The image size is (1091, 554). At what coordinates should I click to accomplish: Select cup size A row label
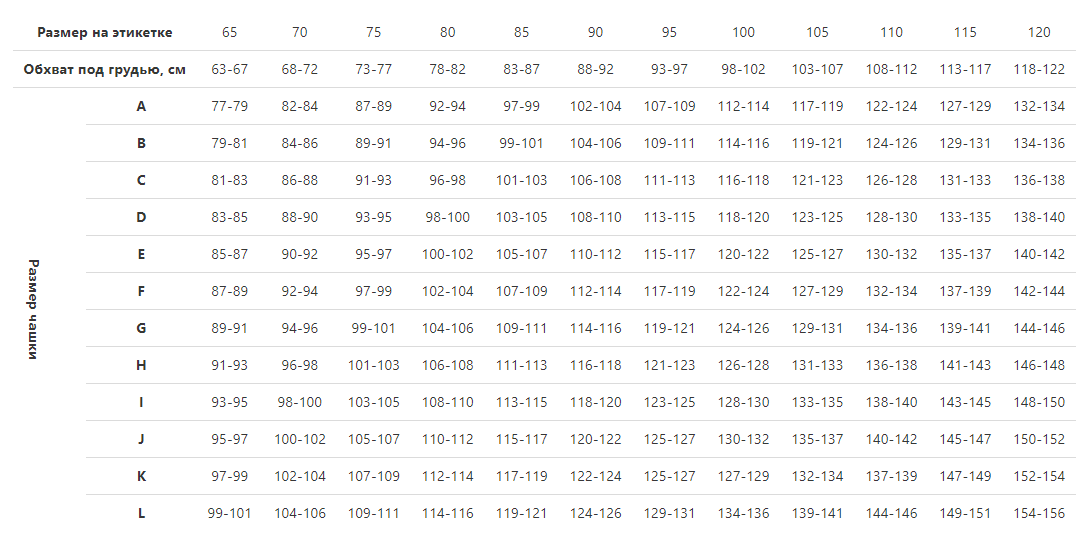(x=141, y=106)
